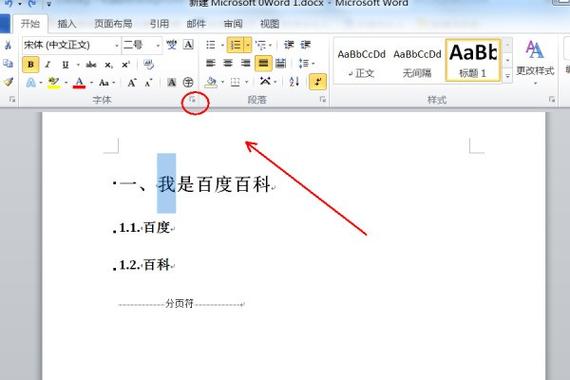Image resolution: width=570 pixels, height=380 pixels.
Task: Expand the Underline style arrow
Action: (77, 65)
